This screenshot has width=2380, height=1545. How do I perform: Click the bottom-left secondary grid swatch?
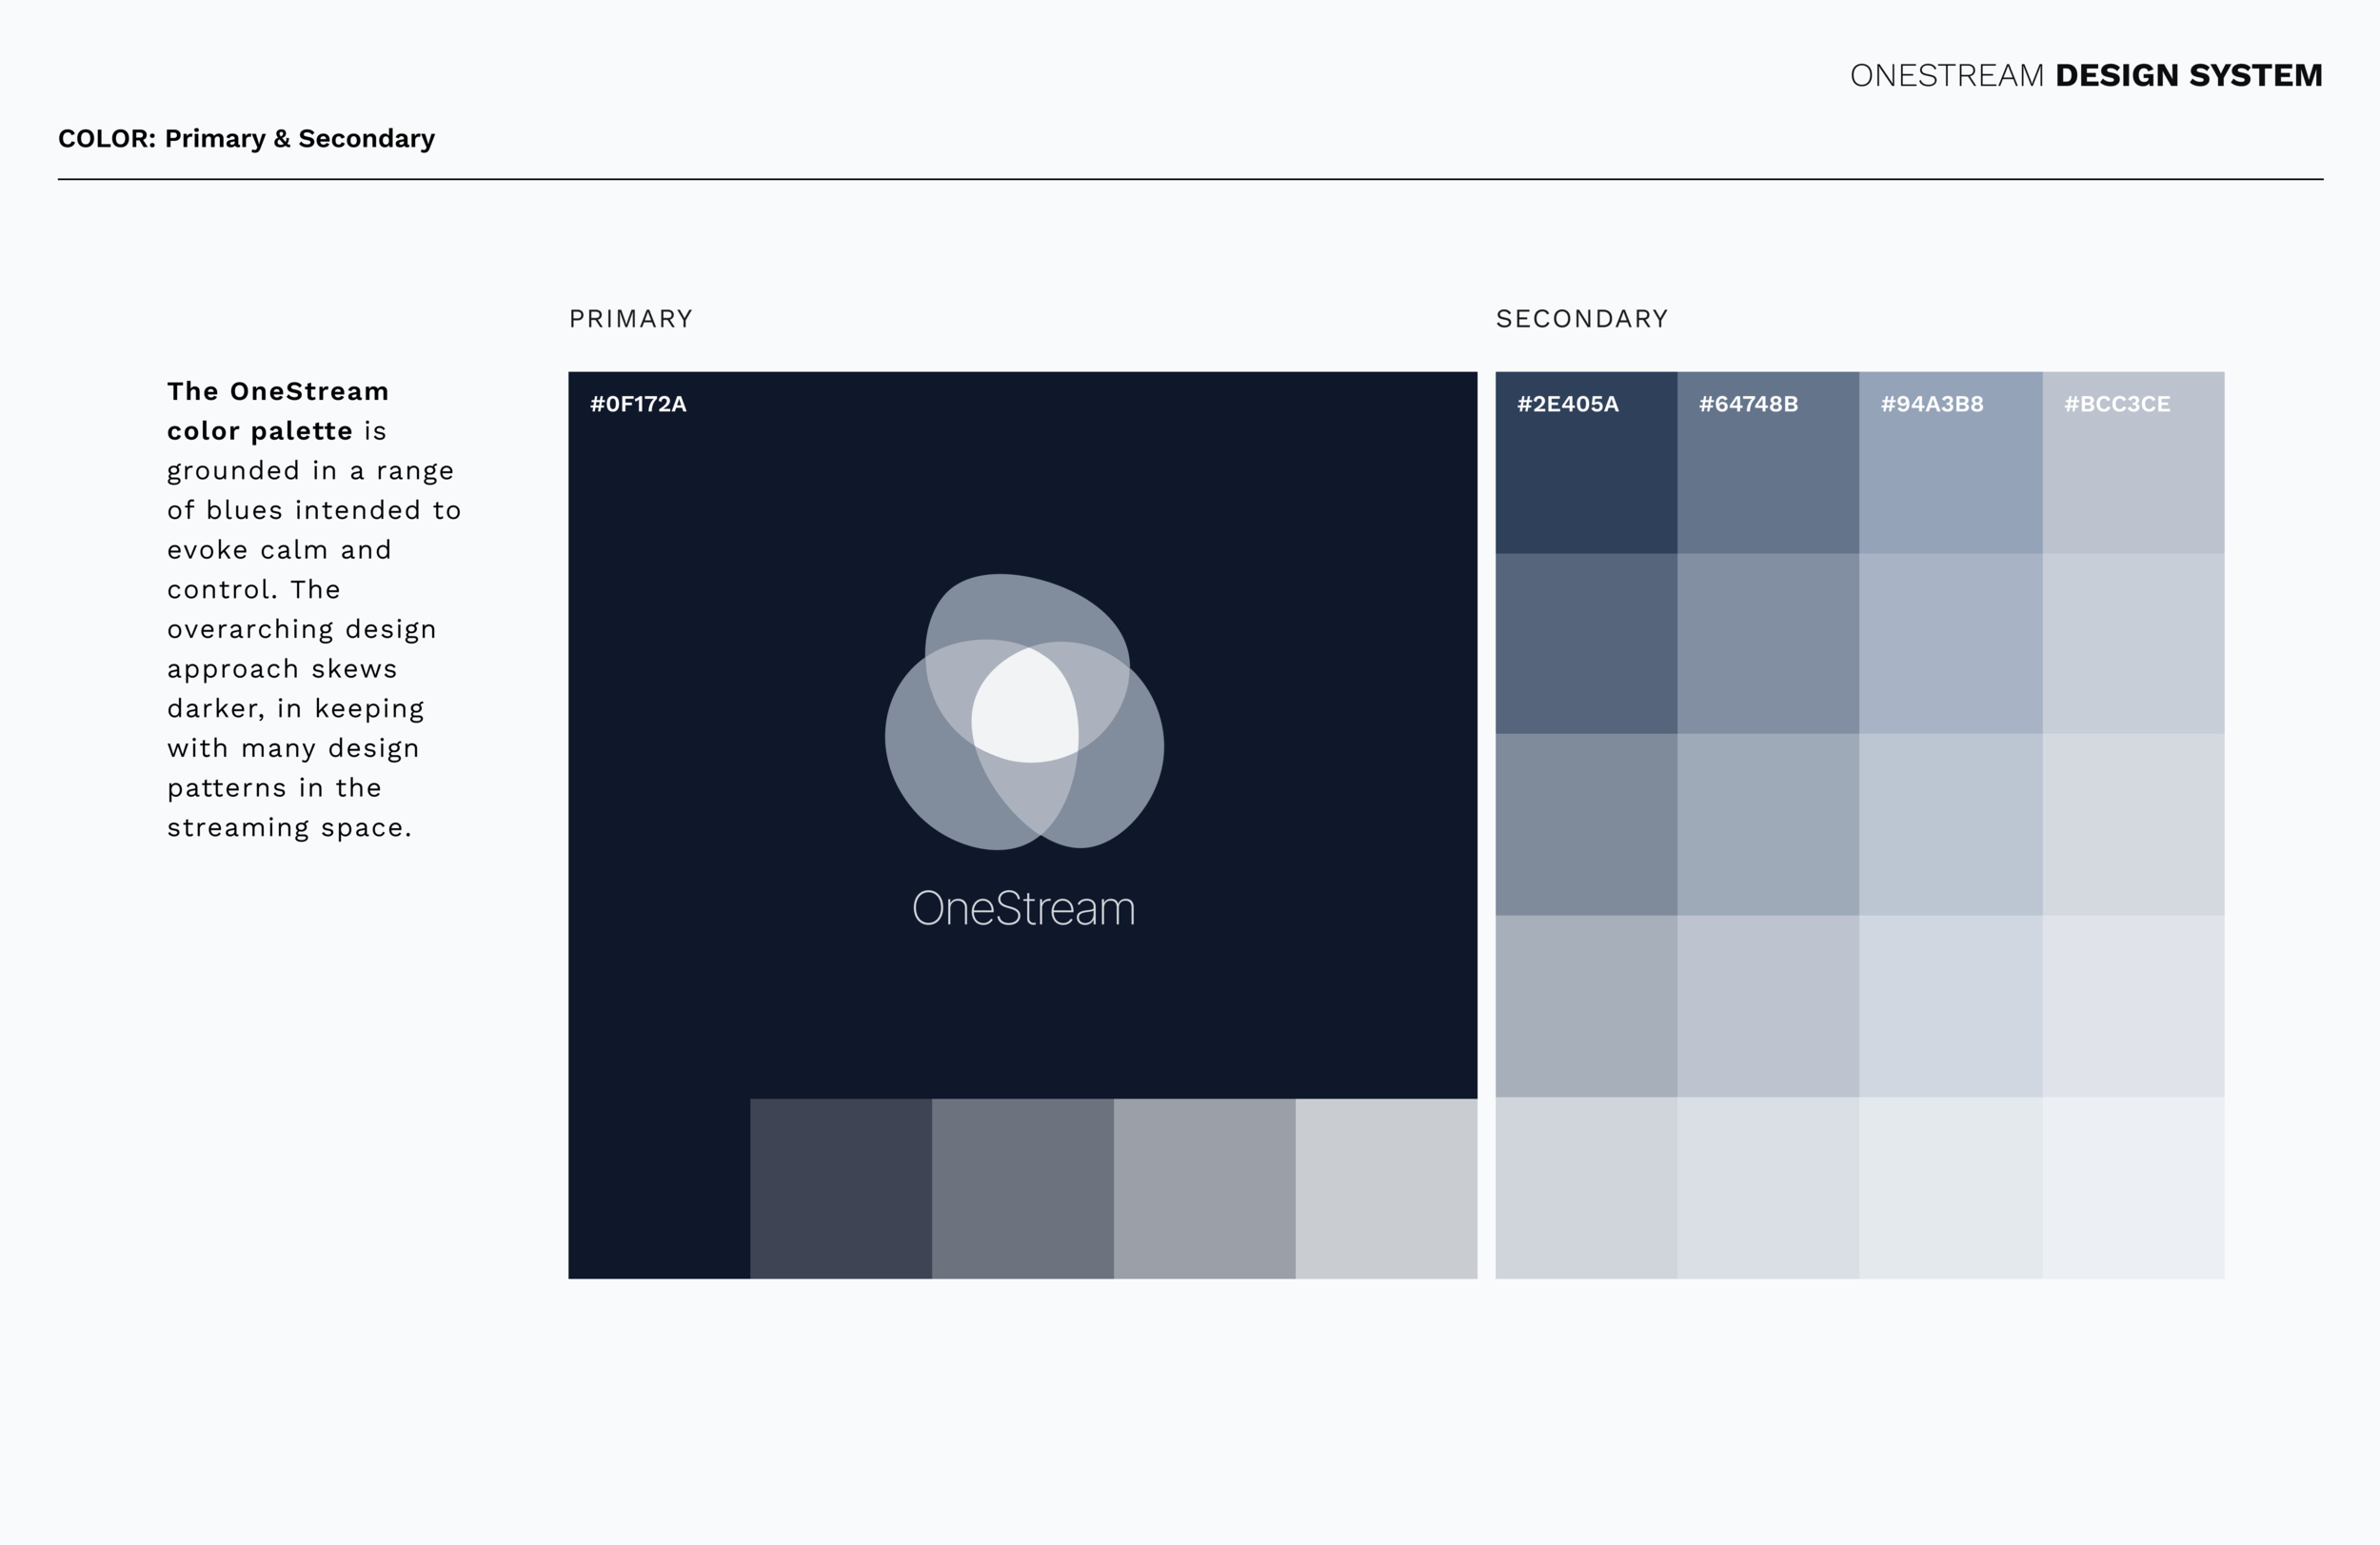pyautogui.click(x=1586, y=1188)
